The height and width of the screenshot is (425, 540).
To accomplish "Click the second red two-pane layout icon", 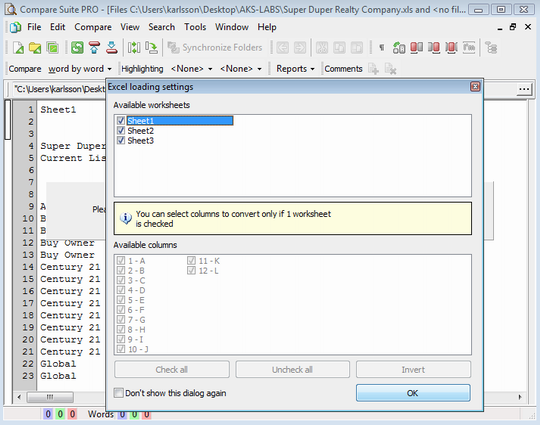I will (x=434, y=48).
